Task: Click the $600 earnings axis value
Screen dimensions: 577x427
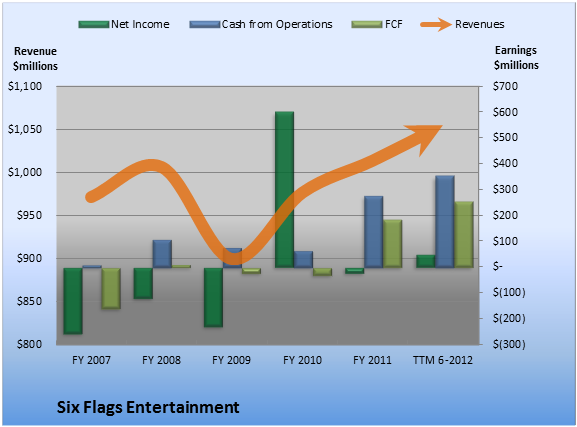Action: pyautogui.click(x=505, y=112)
